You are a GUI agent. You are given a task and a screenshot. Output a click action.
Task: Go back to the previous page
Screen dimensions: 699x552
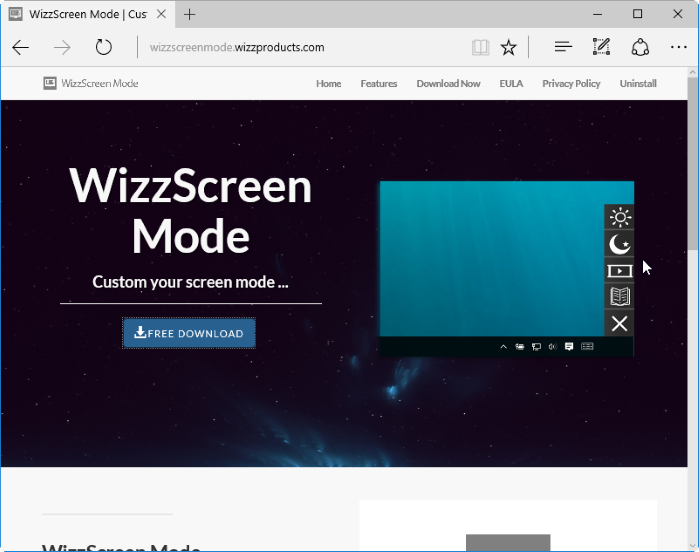click(x=21, y=47)
